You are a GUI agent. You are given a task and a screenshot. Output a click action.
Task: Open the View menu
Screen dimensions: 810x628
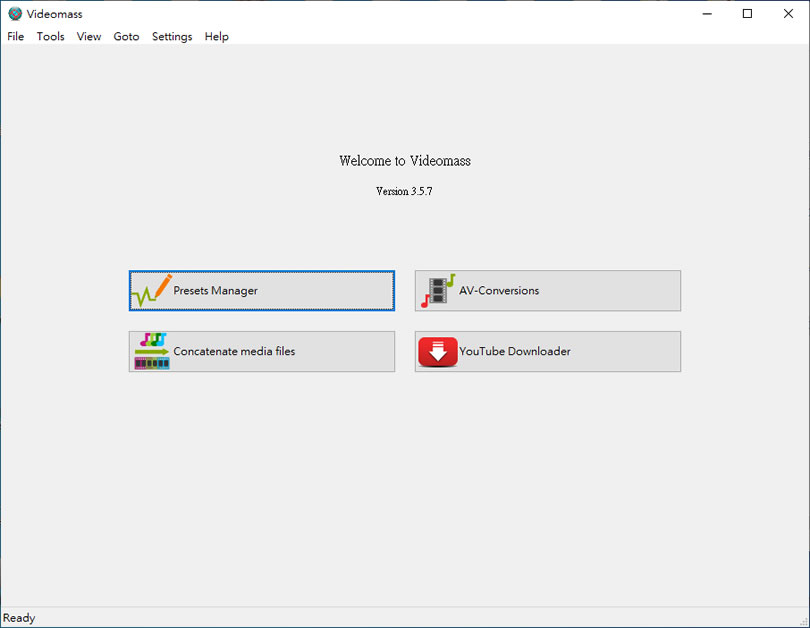pos(89,37)
